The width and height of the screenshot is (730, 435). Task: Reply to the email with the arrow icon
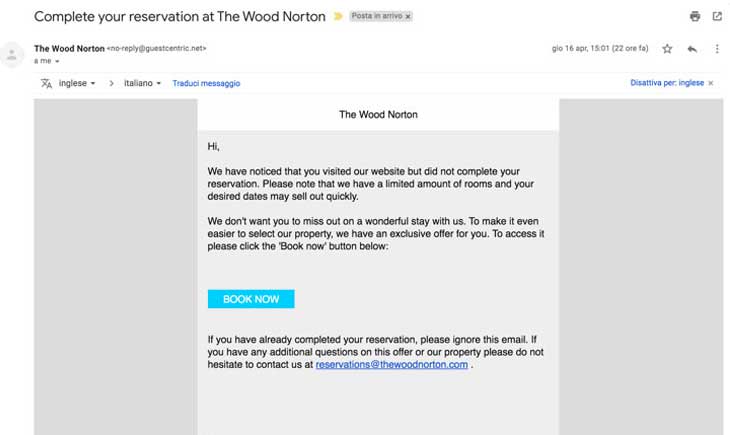692,48
